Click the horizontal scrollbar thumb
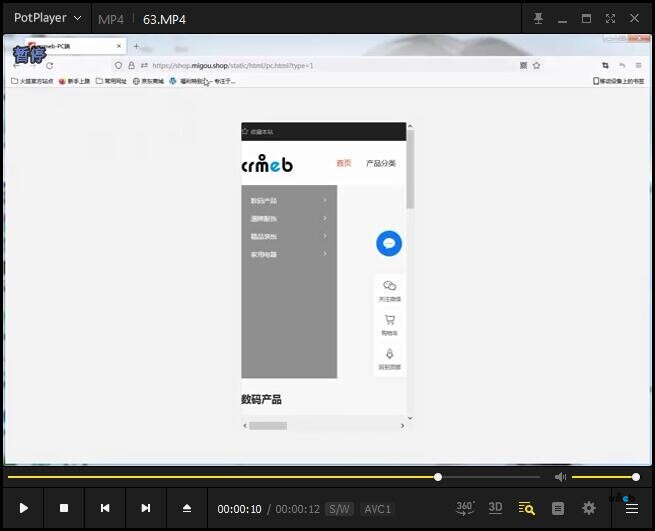The width and height of the screenshot is (655, 531). [x=268, y=426]
